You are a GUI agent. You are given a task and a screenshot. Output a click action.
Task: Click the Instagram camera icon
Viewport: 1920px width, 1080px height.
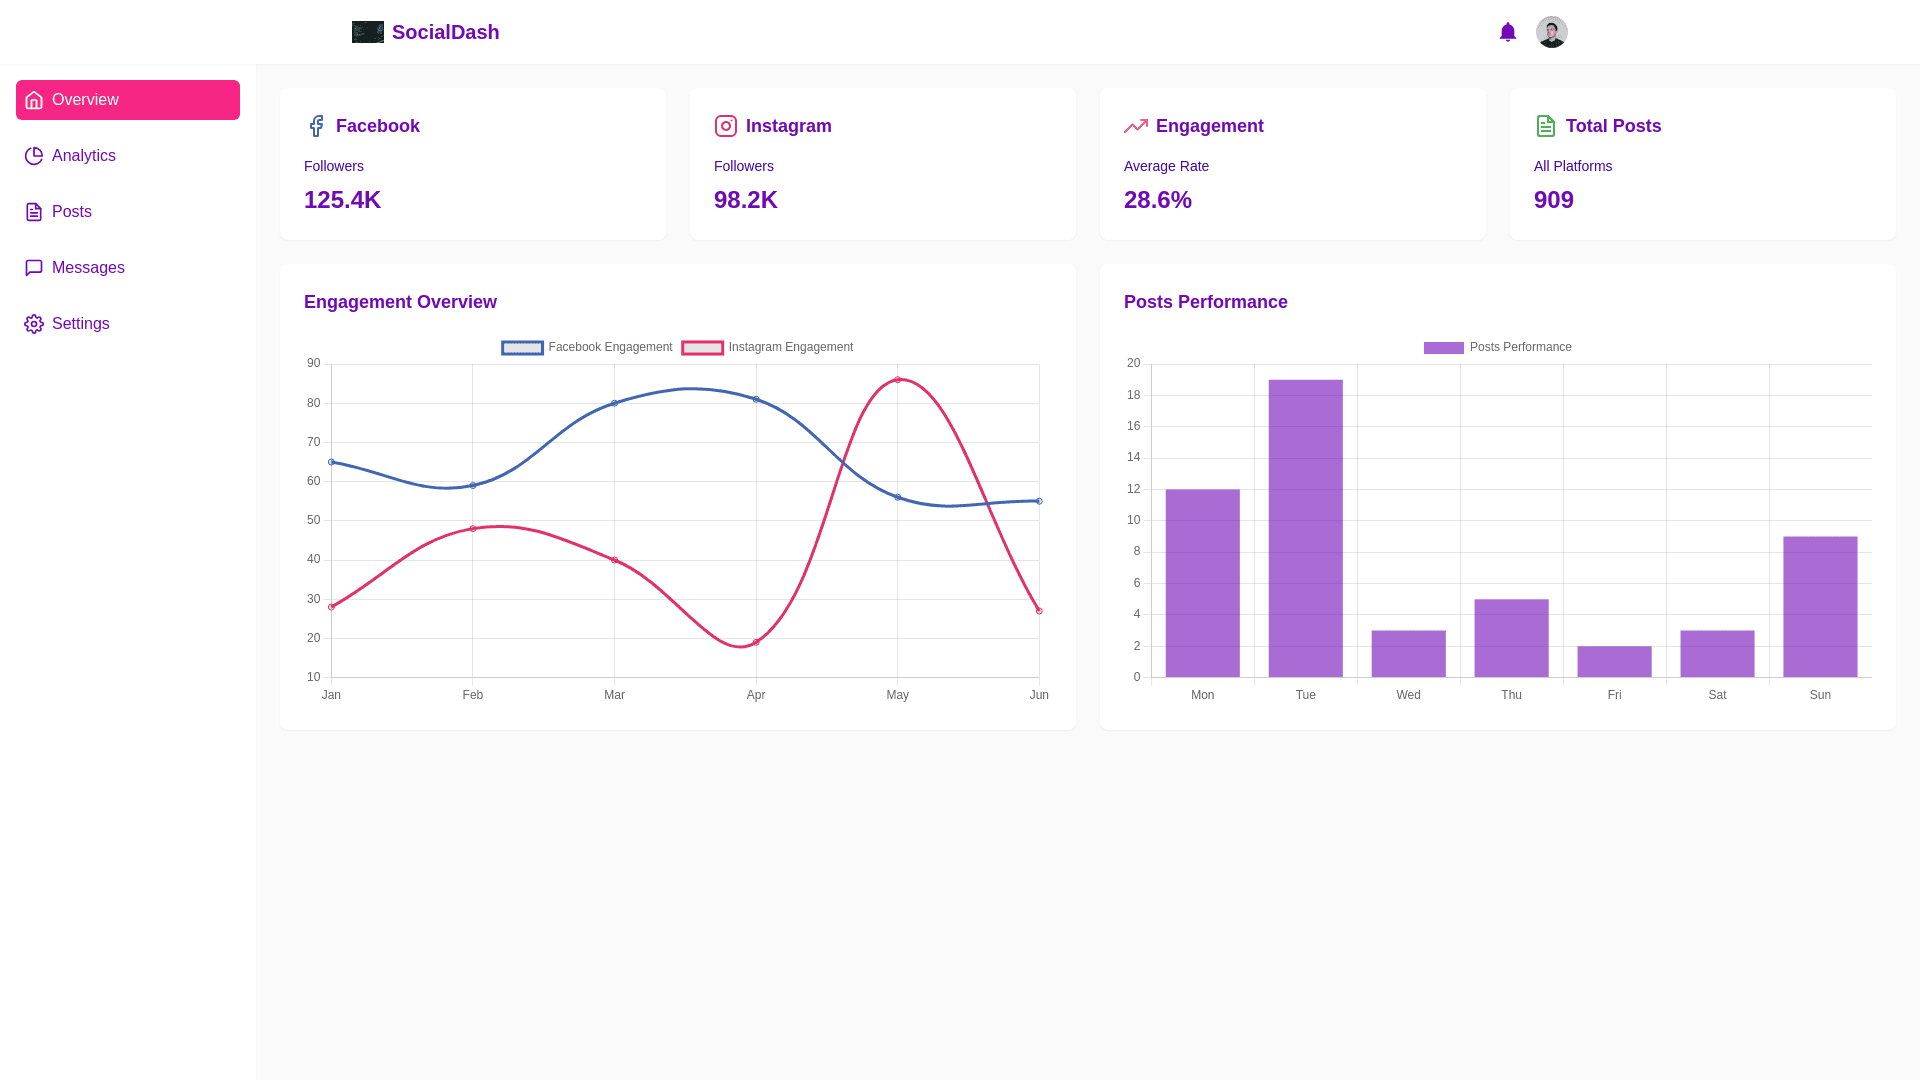click(726, 126)
